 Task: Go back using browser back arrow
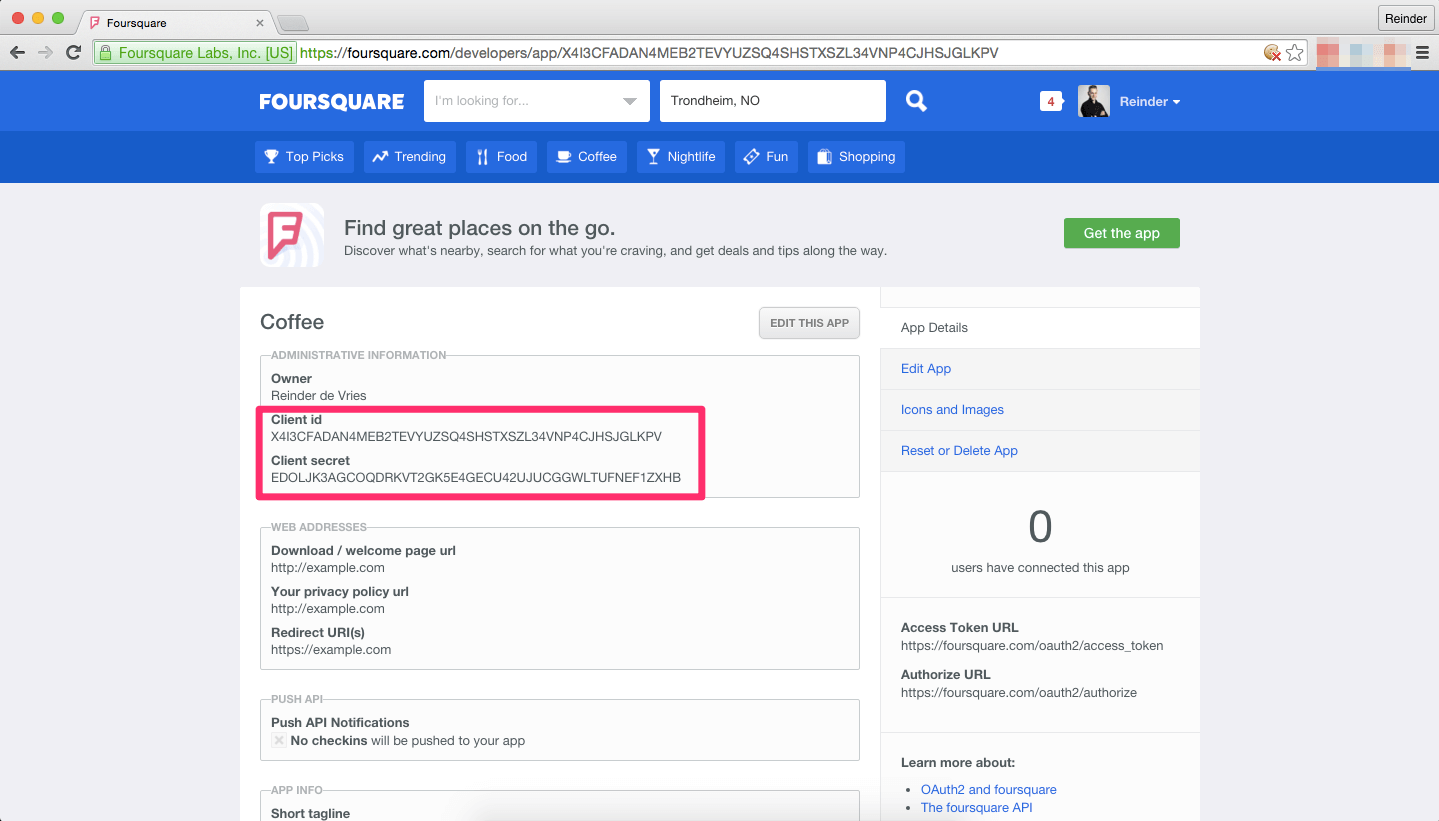point(18,53)
